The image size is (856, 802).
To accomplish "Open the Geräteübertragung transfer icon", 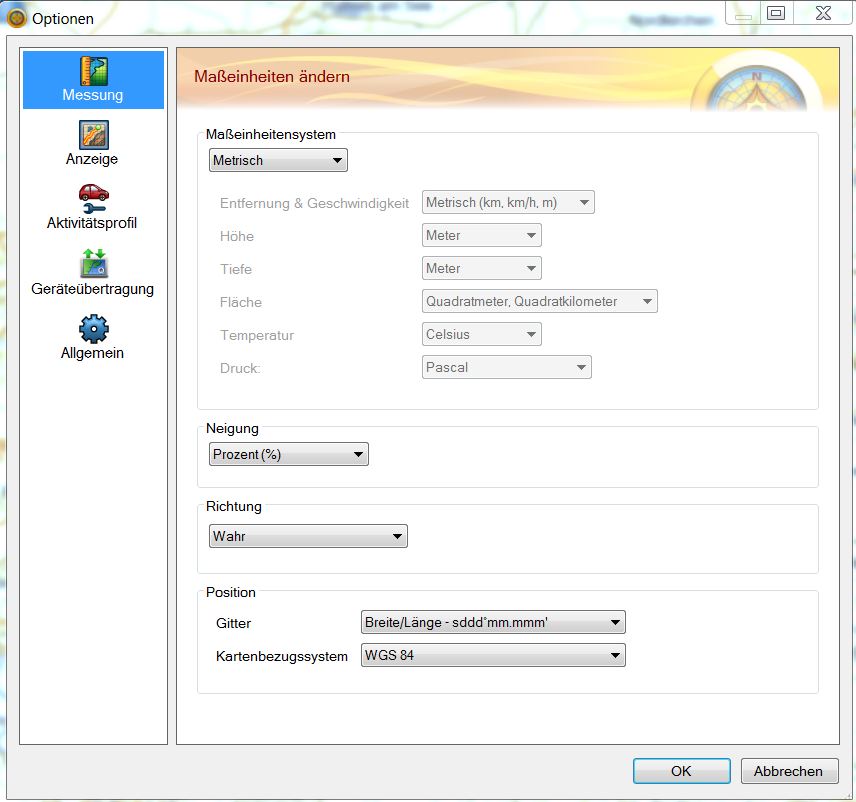I will (x=93, y=263).
